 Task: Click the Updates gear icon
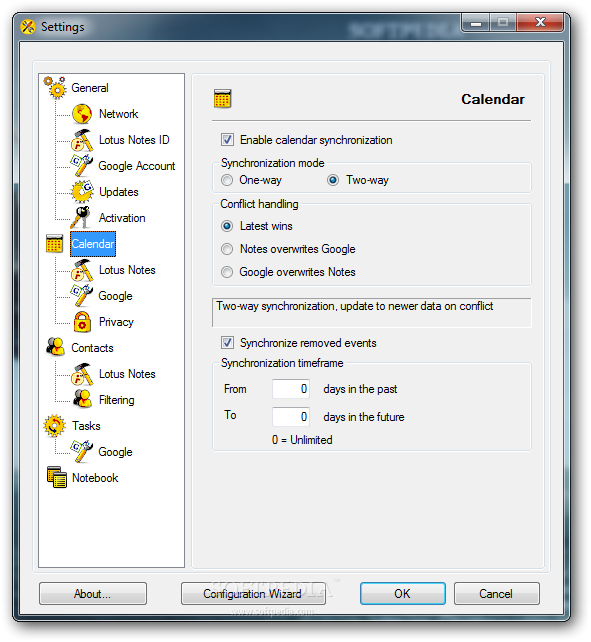click(82, 192)
